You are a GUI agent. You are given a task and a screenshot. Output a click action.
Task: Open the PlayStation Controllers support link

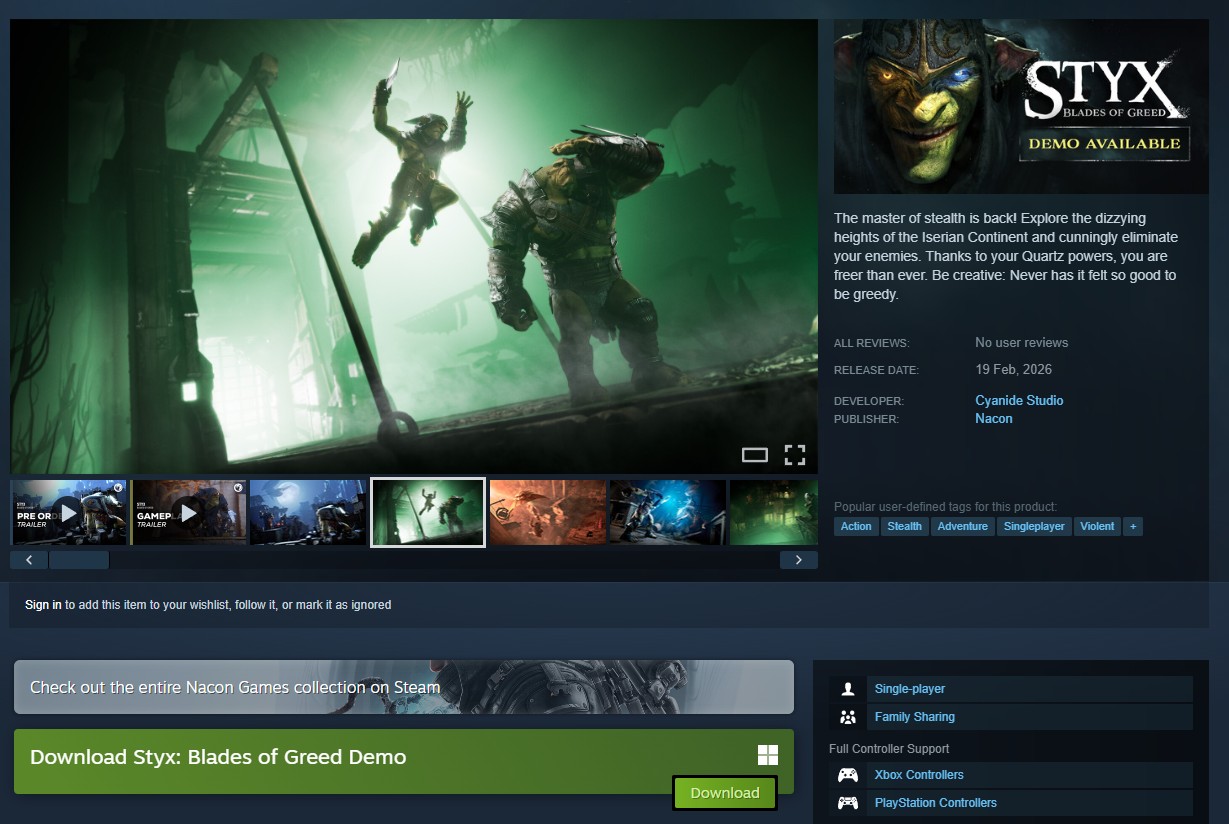[936, 803]
